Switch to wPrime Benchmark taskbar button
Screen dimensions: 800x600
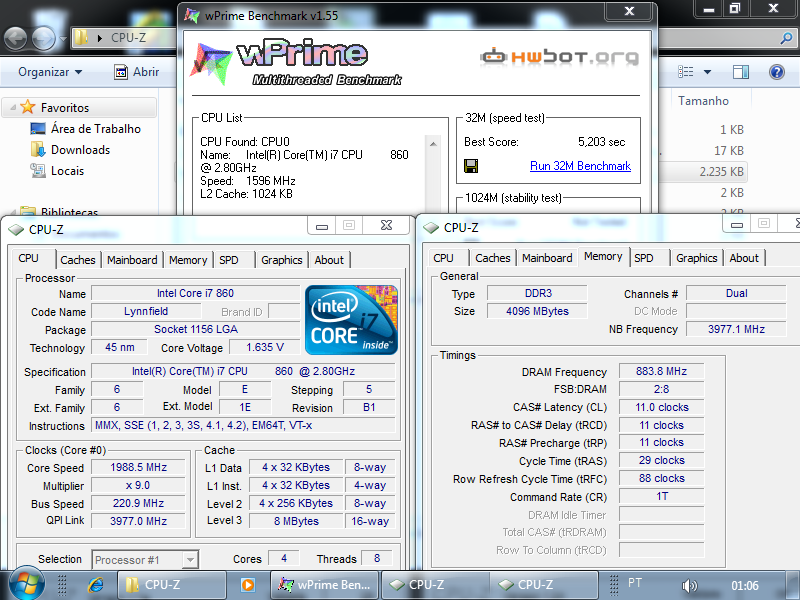click(326, 585)
